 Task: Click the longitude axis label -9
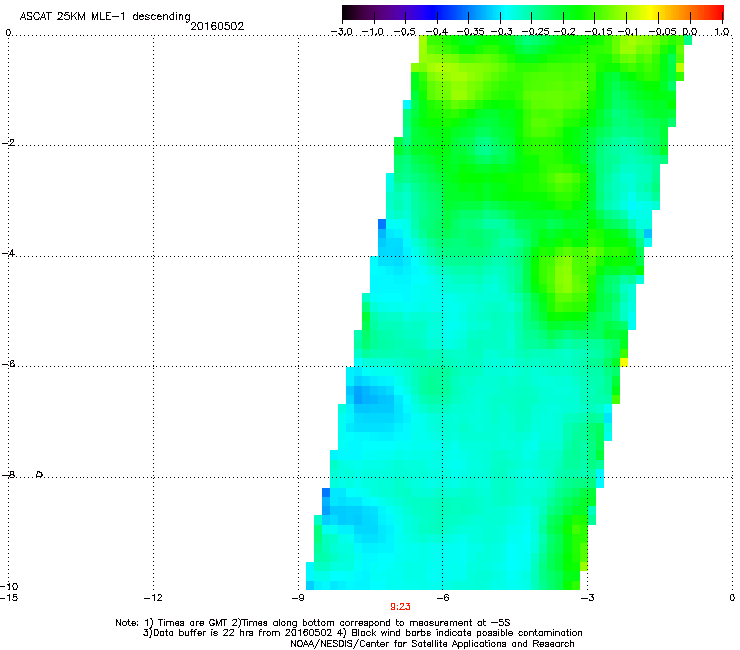pyautogui.click(x=298, y=598)
